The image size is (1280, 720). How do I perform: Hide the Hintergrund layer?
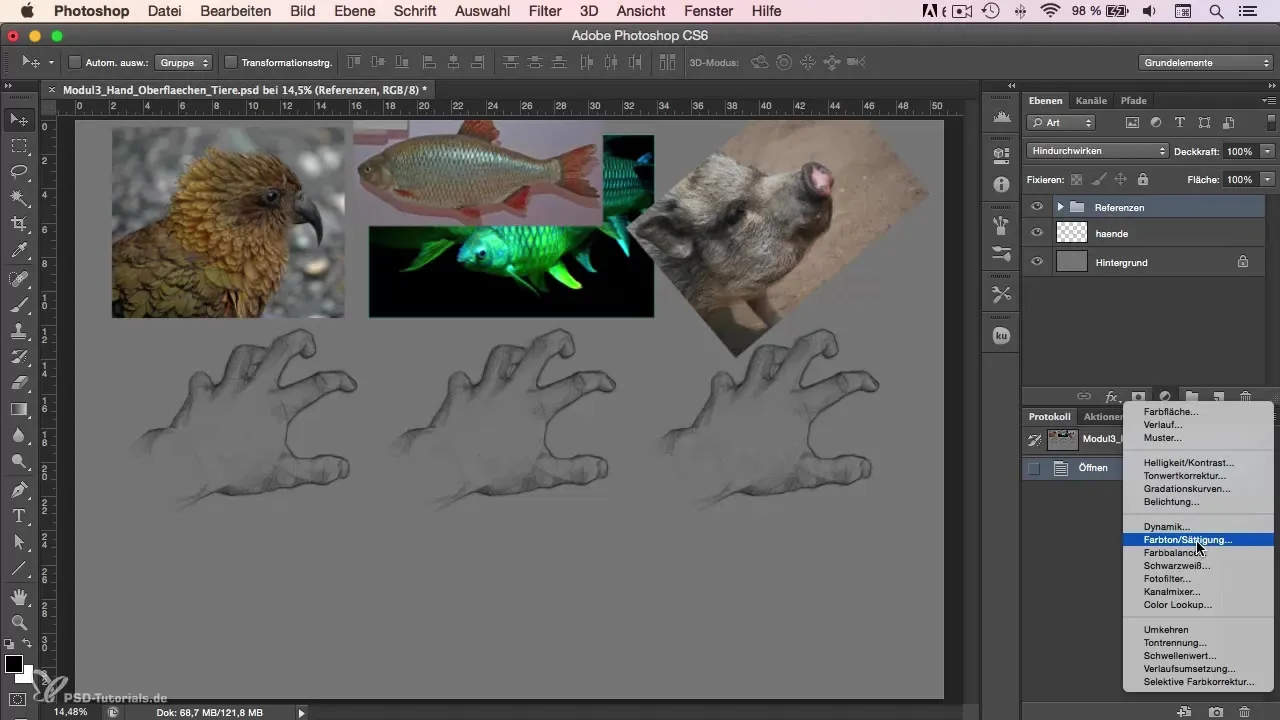1037,262
